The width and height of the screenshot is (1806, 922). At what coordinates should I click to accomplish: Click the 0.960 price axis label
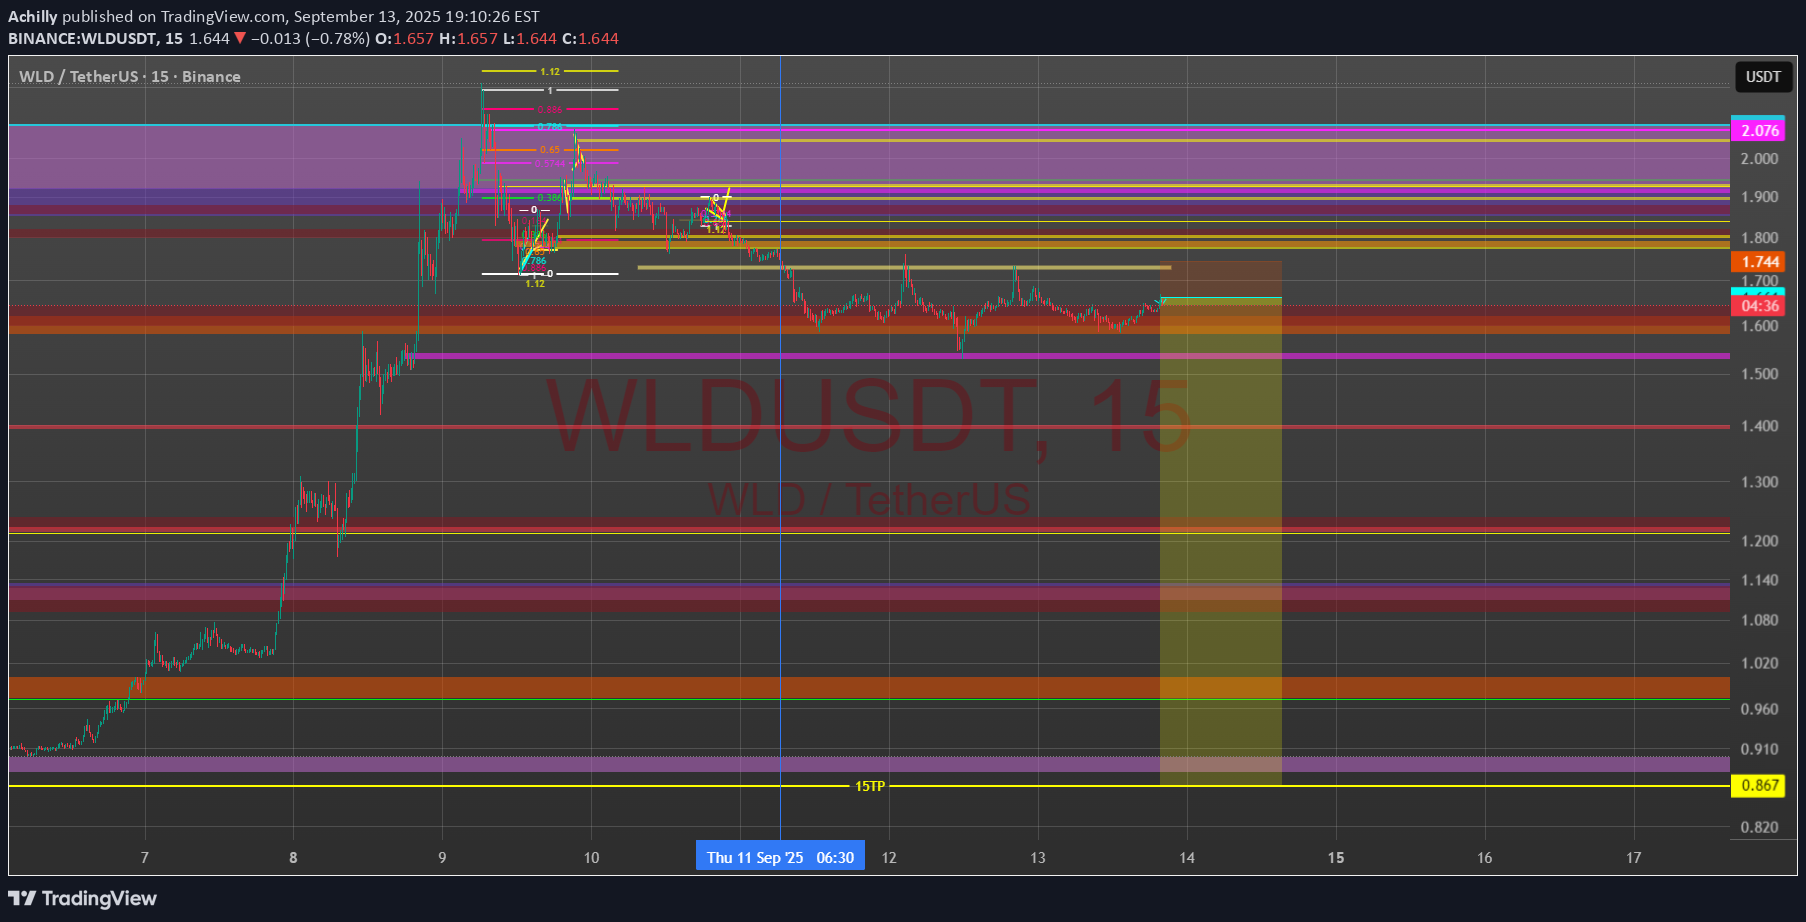tap(1760, 709)
